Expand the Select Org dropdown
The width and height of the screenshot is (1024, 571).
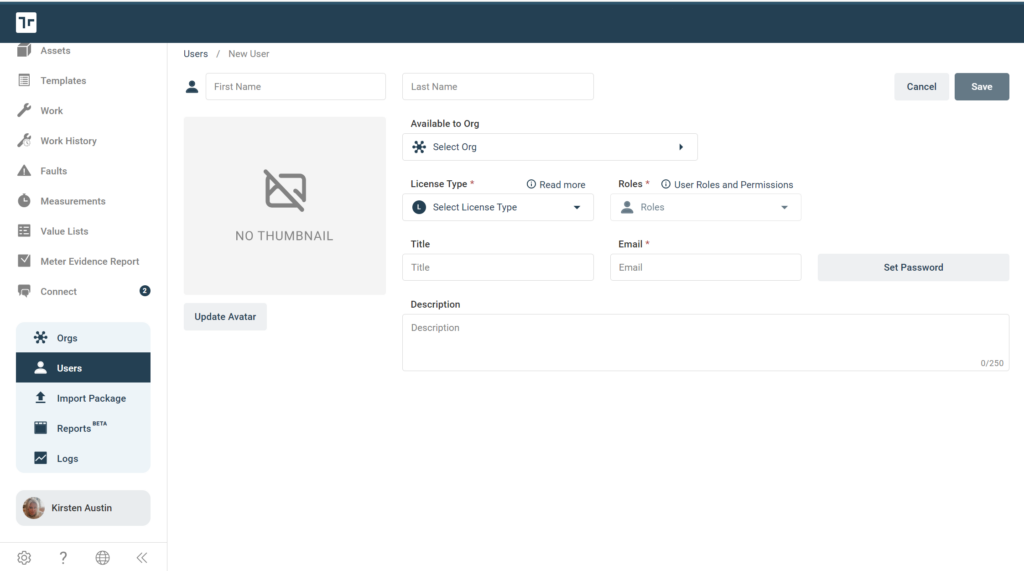pos(550,147)
